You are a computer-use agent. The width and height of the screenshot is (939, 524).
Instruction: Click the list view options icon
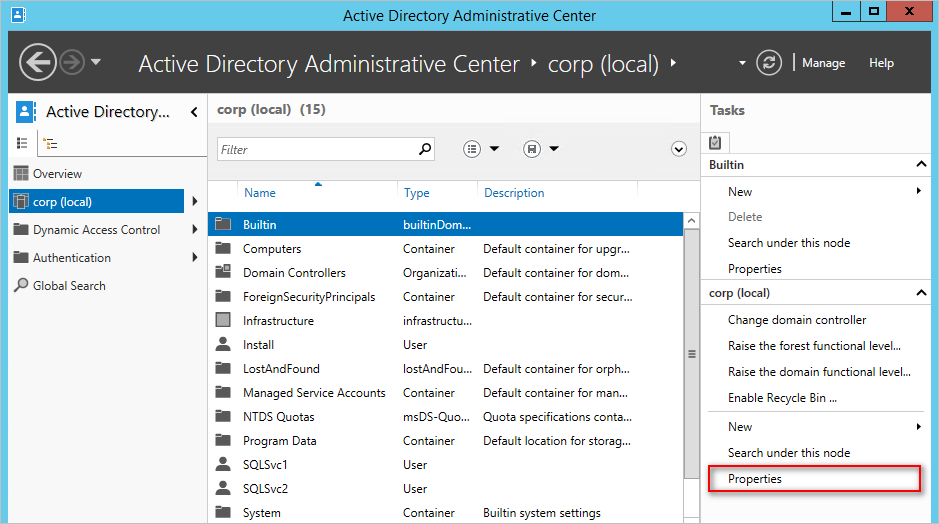[x=472, y=149]
